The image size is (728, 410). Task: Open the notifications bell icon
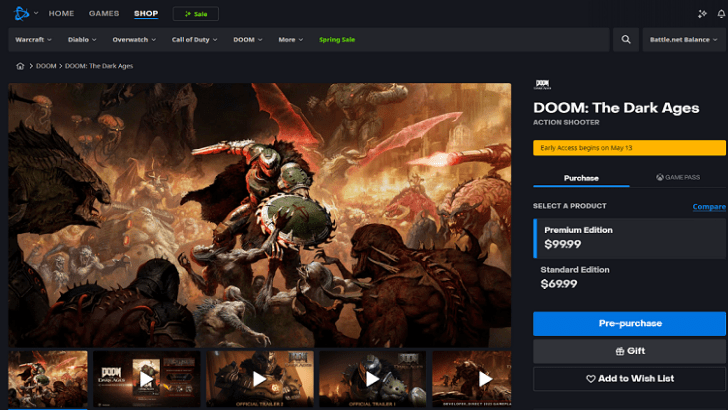coord(721,14)
